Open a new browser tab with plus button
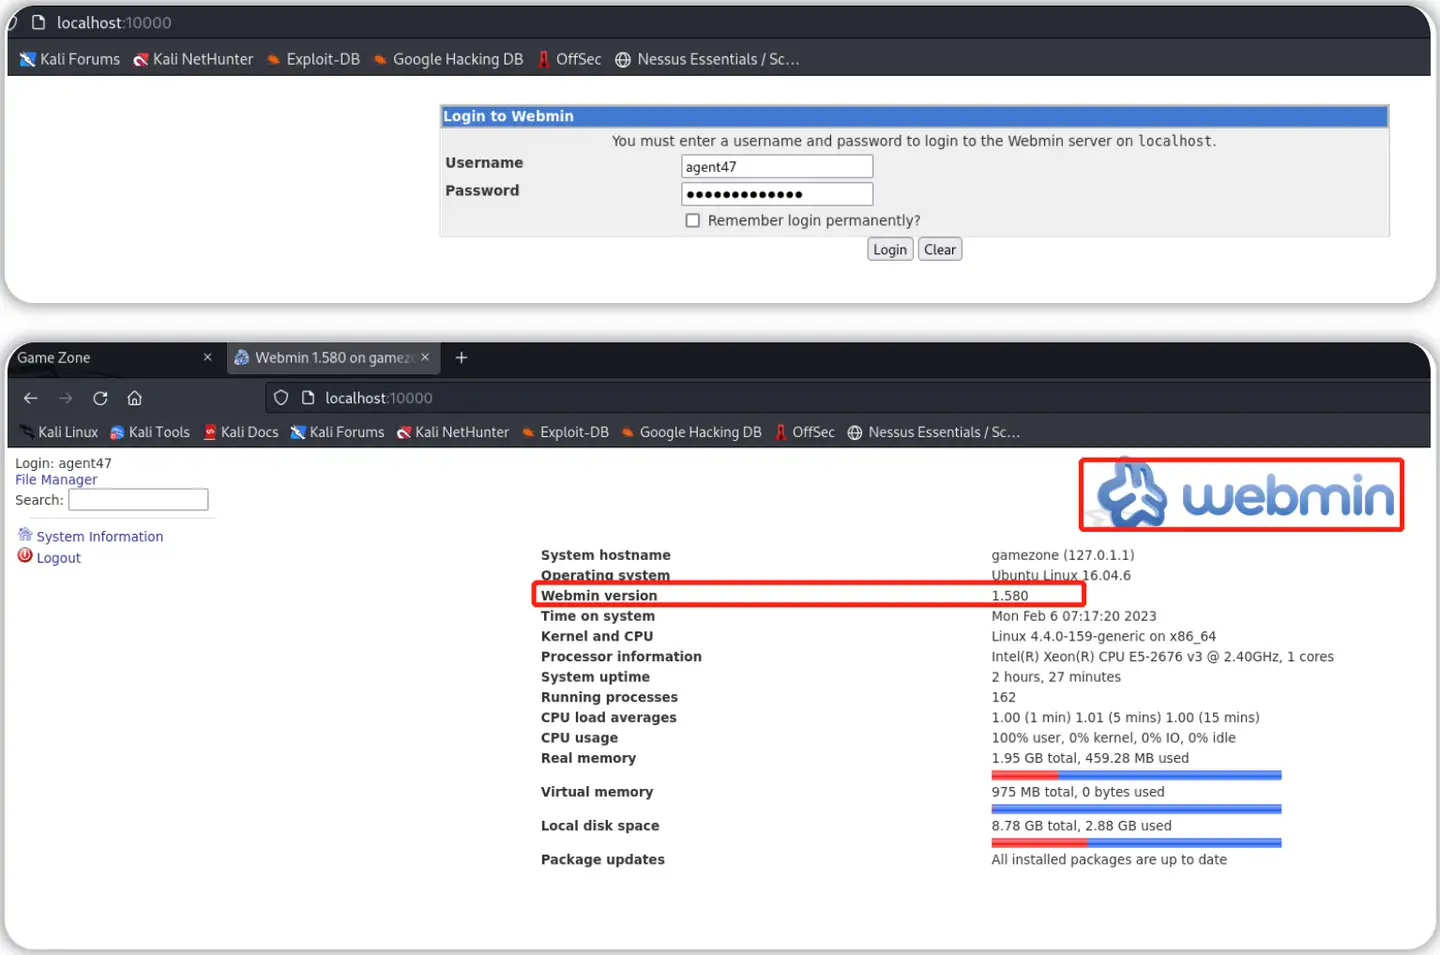1440x955 pixels. (x=461, y=358)
